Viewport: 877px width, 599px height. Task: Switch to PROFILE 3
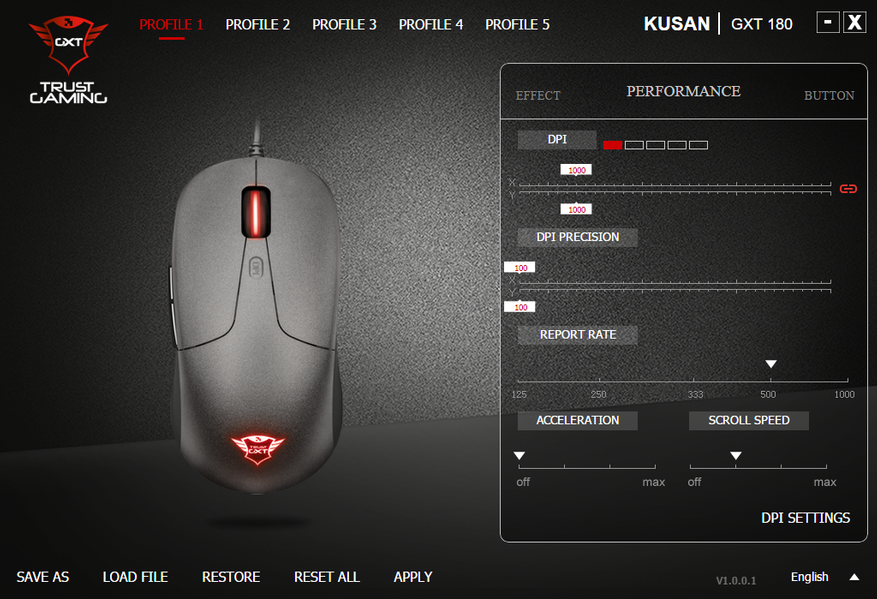click(344, 25)
